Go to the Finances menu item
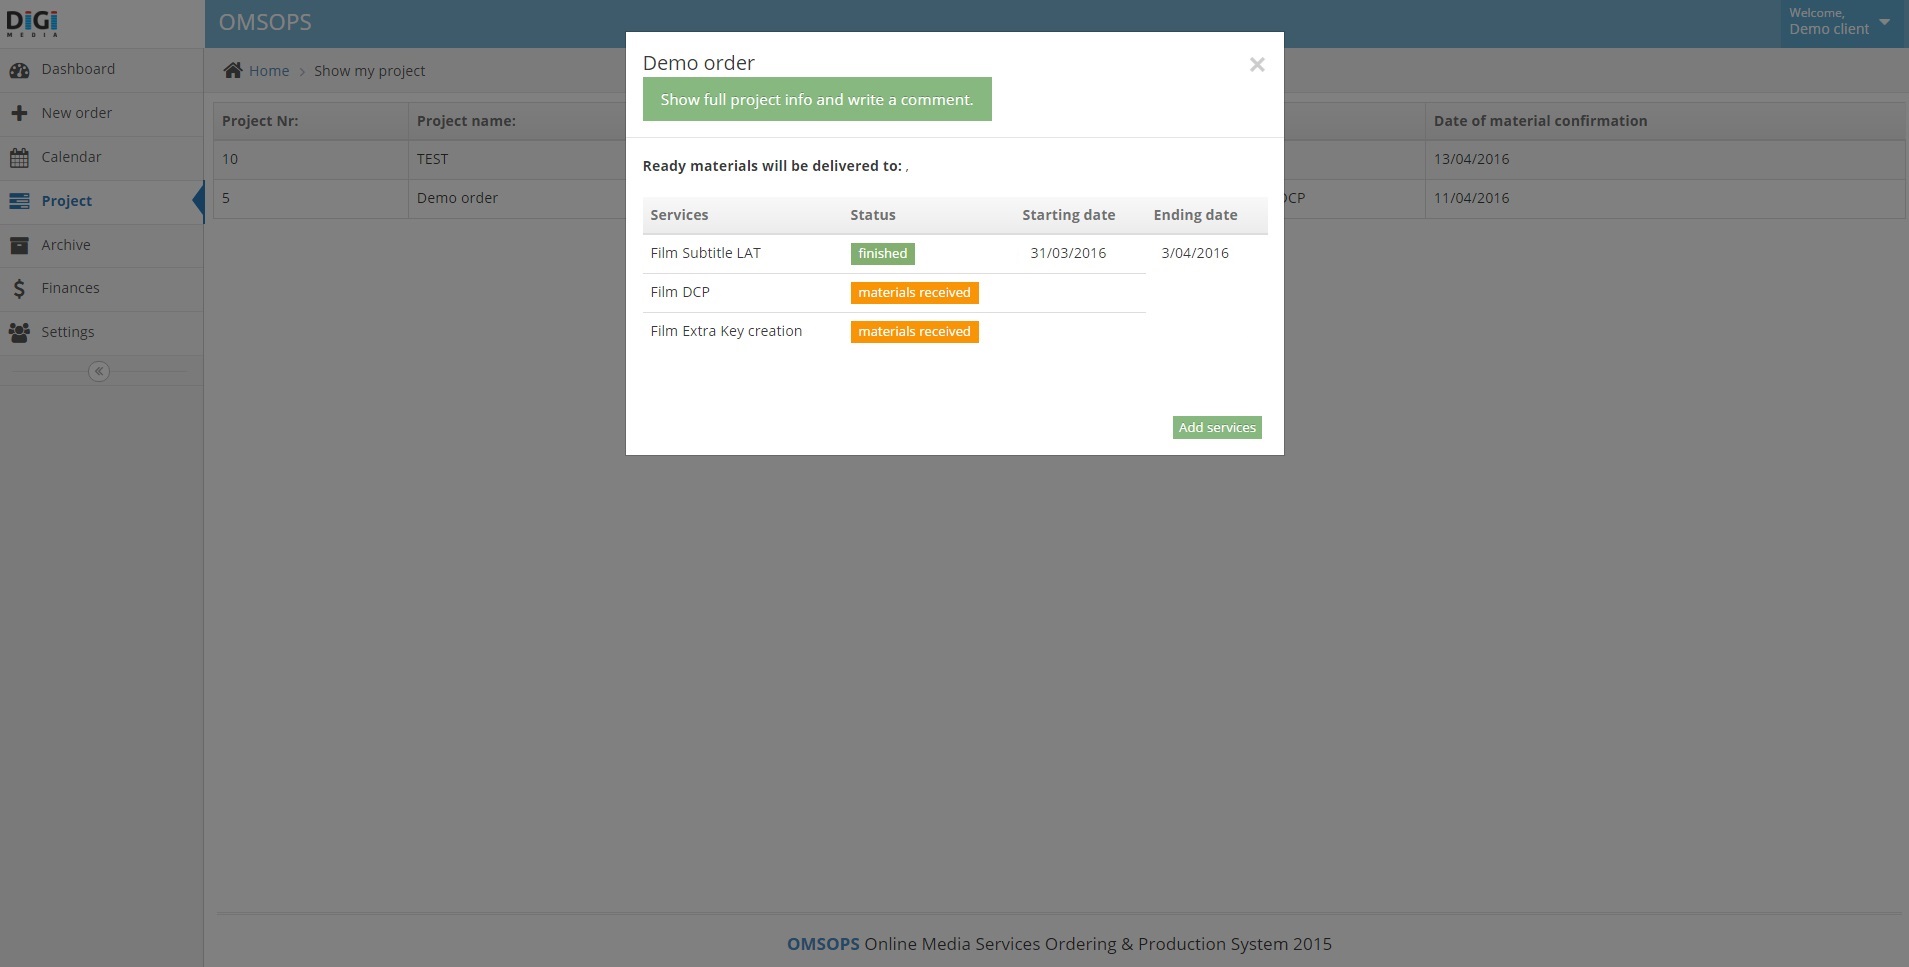 click(70, 288)
